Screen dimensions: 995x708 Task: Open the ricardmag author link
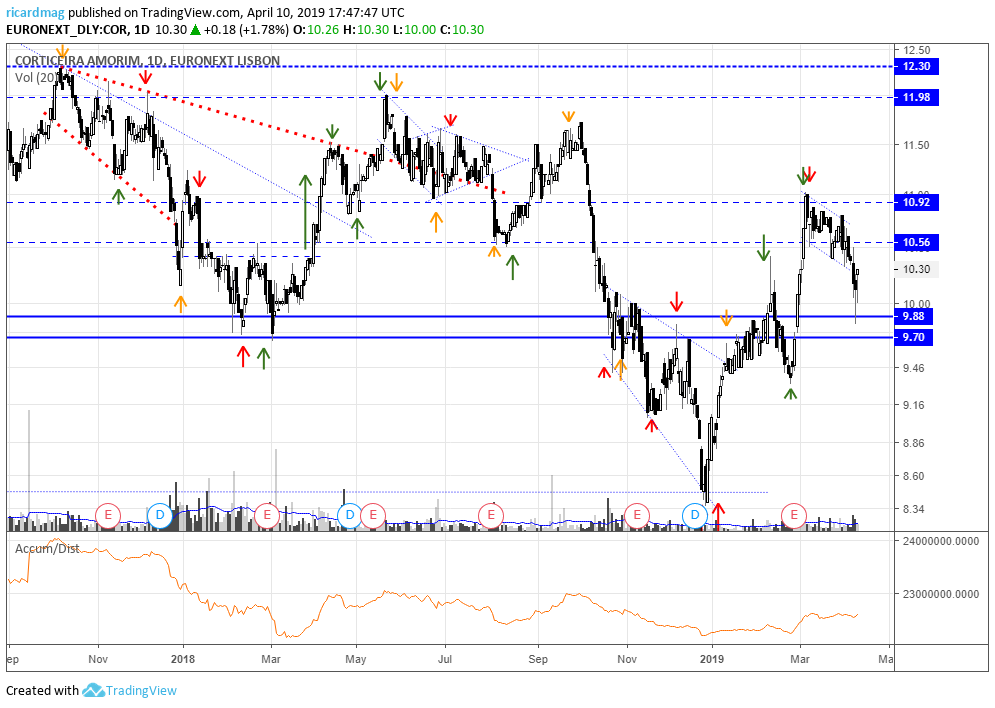(35, 12)
